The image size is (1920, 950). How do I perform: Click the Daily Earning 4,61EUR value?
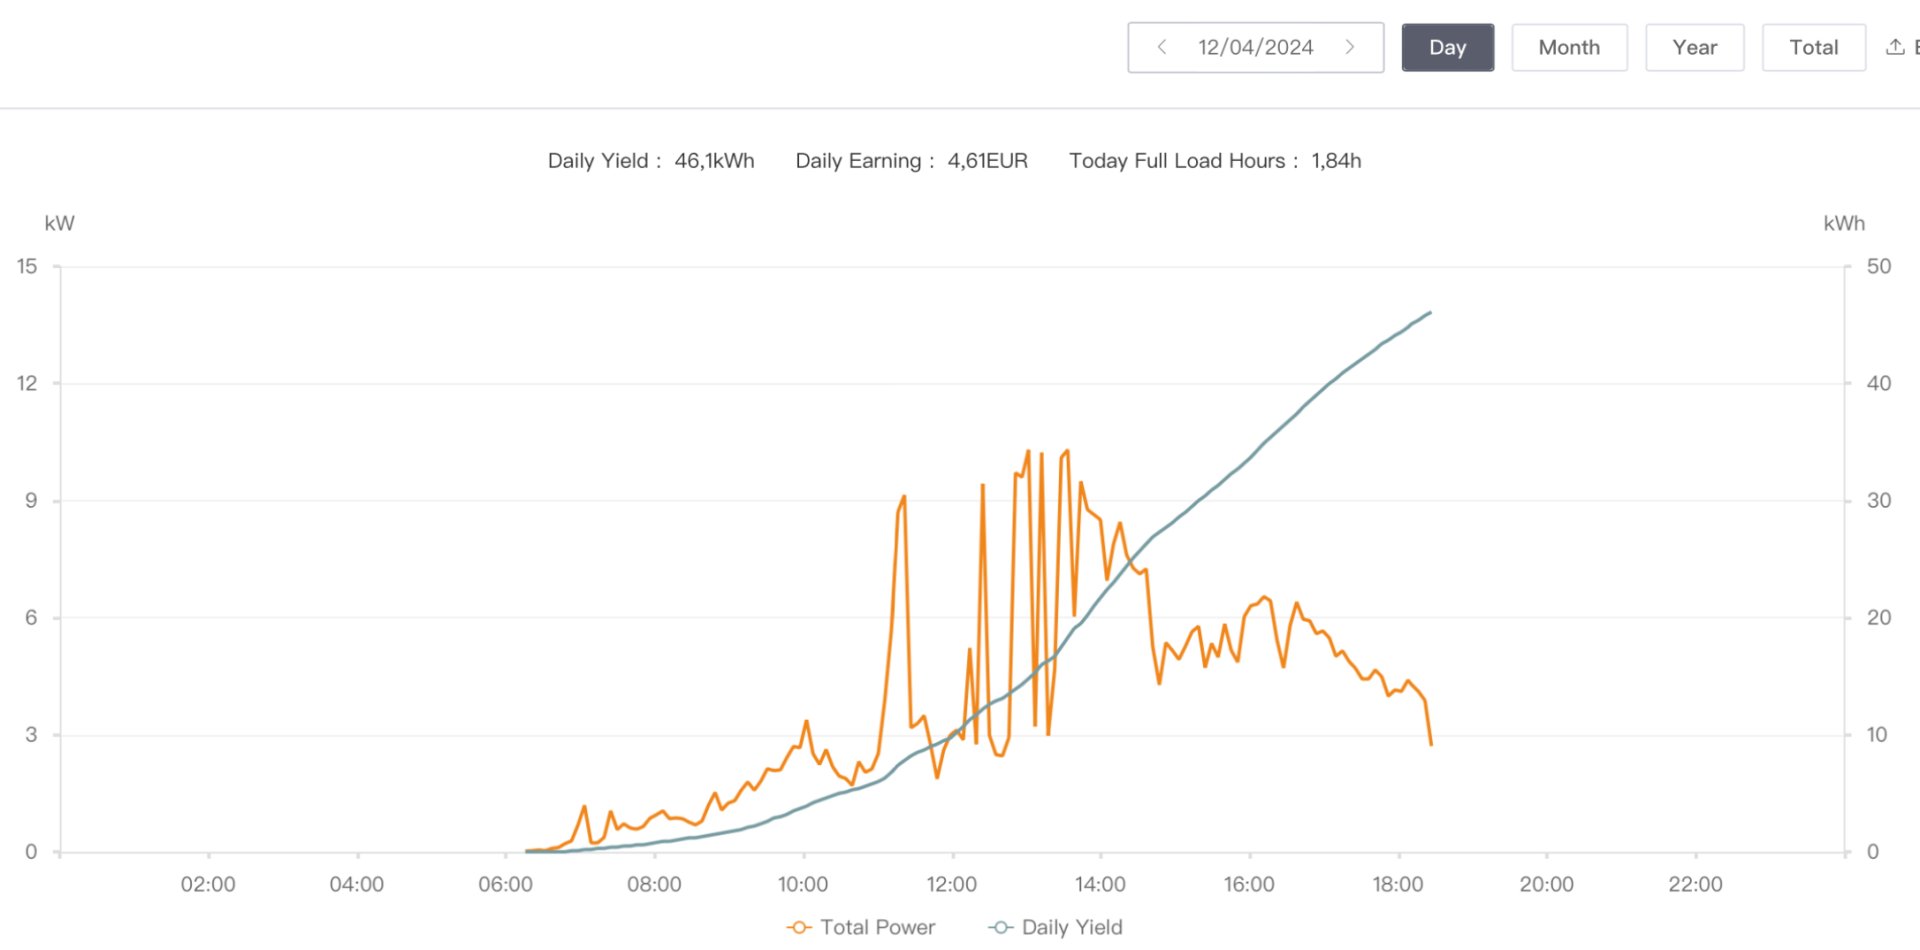coord(987,161)
